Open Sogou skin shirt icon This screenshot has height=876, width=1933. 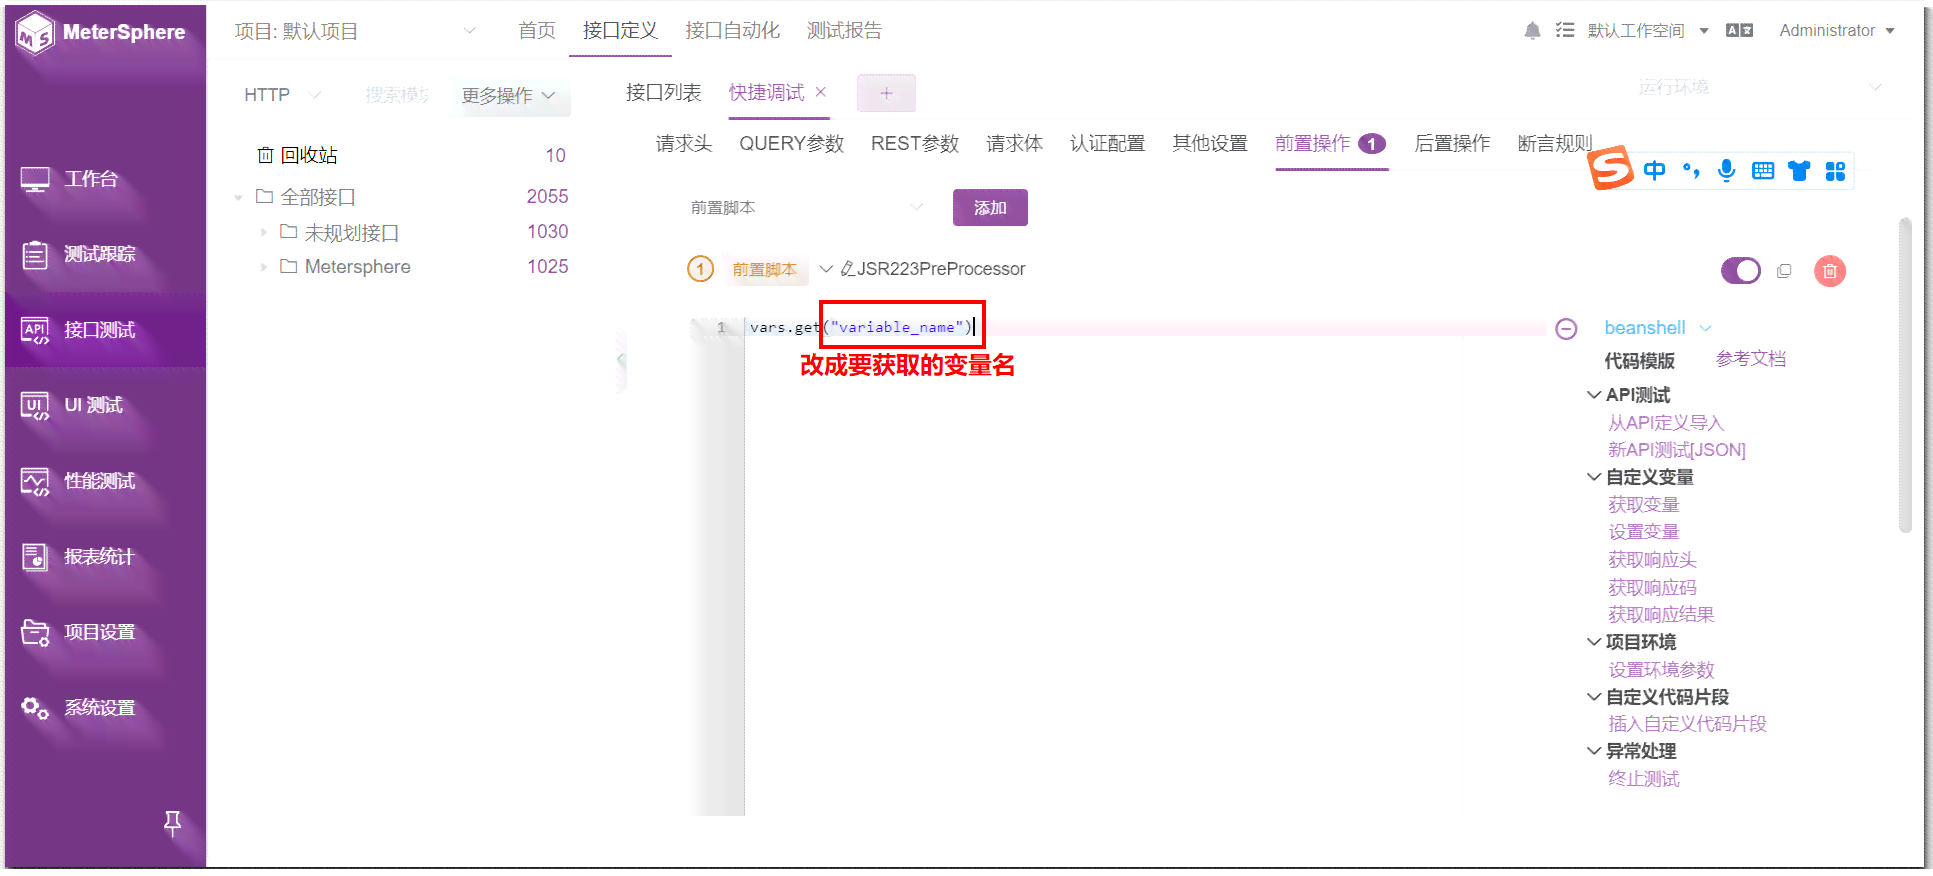tap(1799, 171)
